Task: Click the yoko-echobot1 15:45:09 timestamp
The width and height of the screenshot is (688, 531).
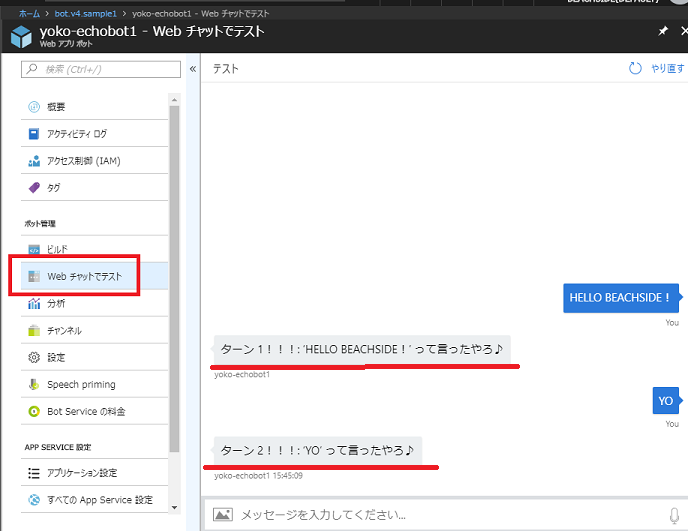Action: click(258, 476)
